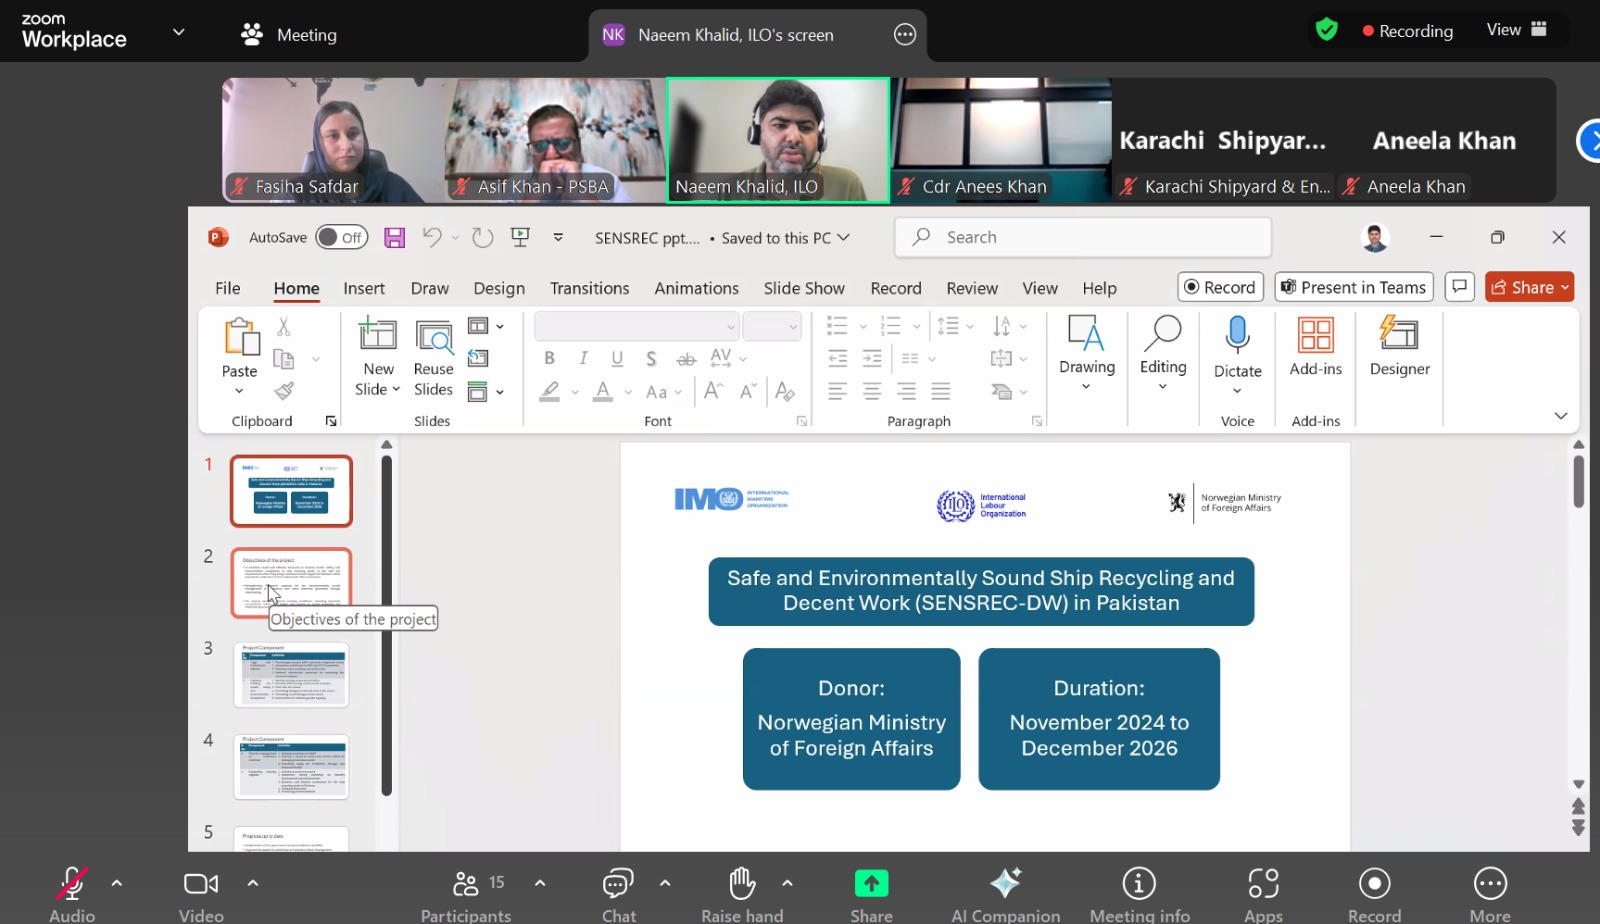
Task: Click the orange Share button in PowerPoint
Action: pyautogui.click(x=1529, y=287)
